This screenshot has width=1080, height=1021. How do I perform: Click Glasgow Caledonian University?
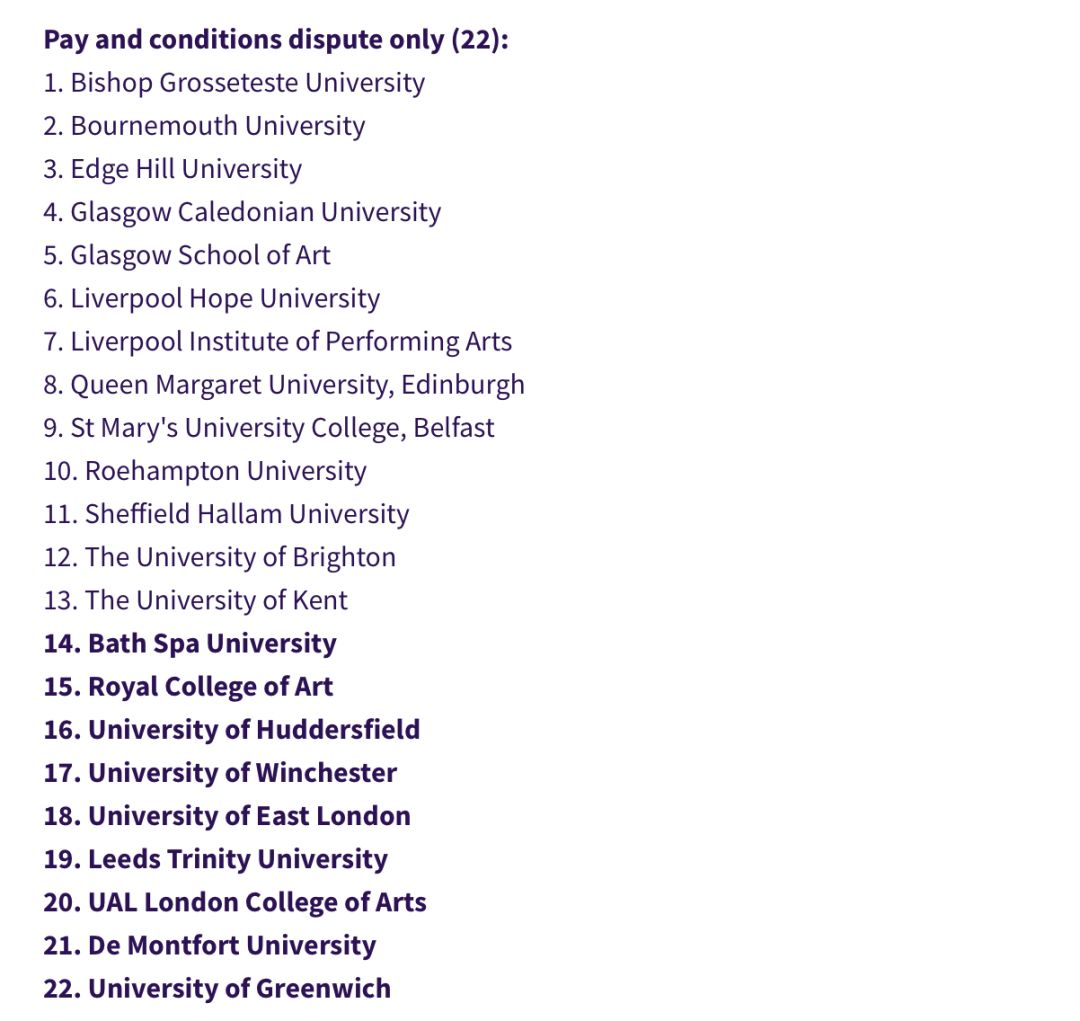[255, 212]
